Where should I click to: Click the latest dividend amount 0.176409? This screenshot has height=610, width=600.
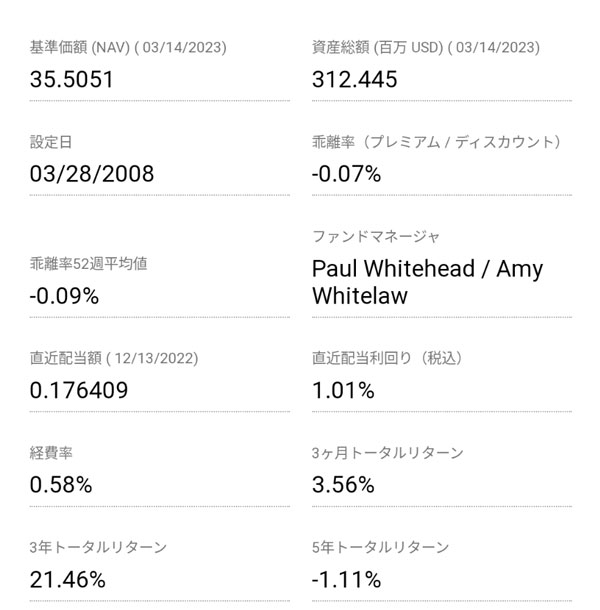pyautogui.click(x=79, y=390)
